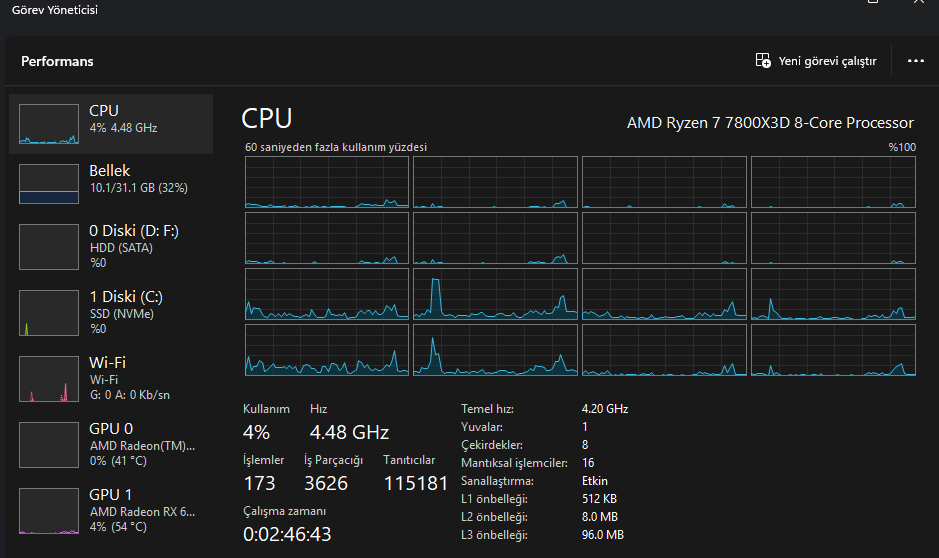
Task: Click the first logical processor graph in the grid
Action: click(x=326, y=182)
